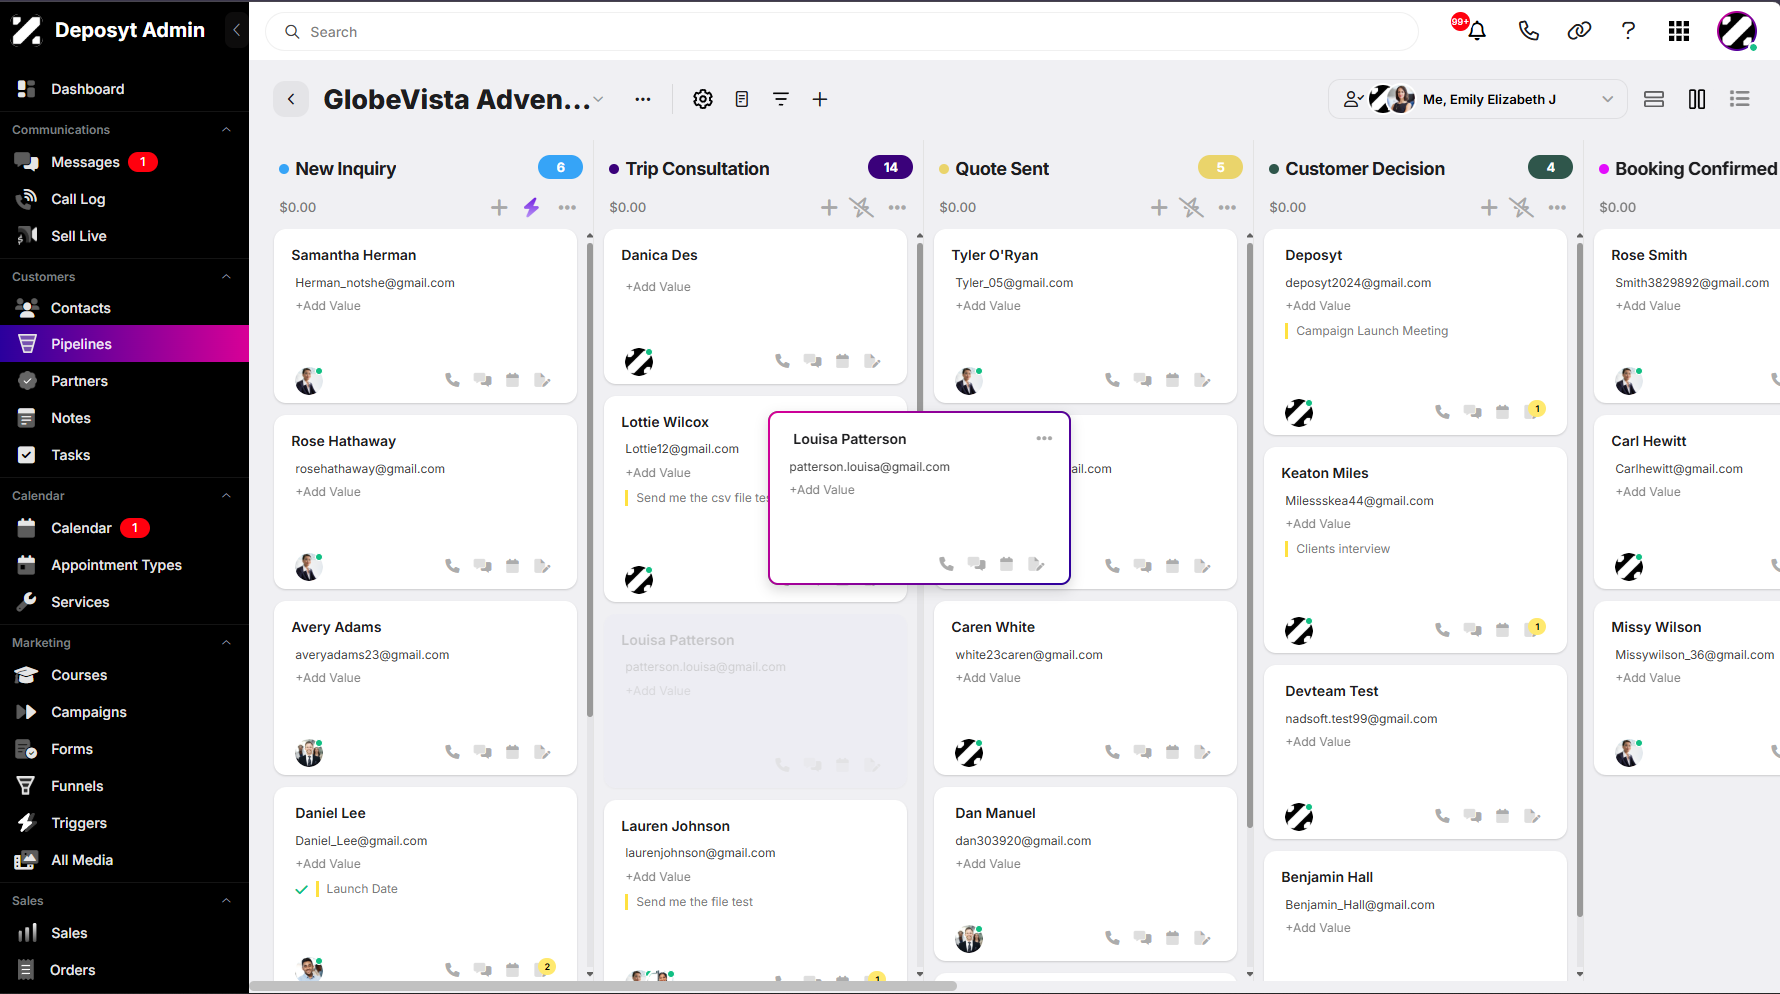Select Campaigns in the sidebar
1780x994 pixels.
coord(89,712)
